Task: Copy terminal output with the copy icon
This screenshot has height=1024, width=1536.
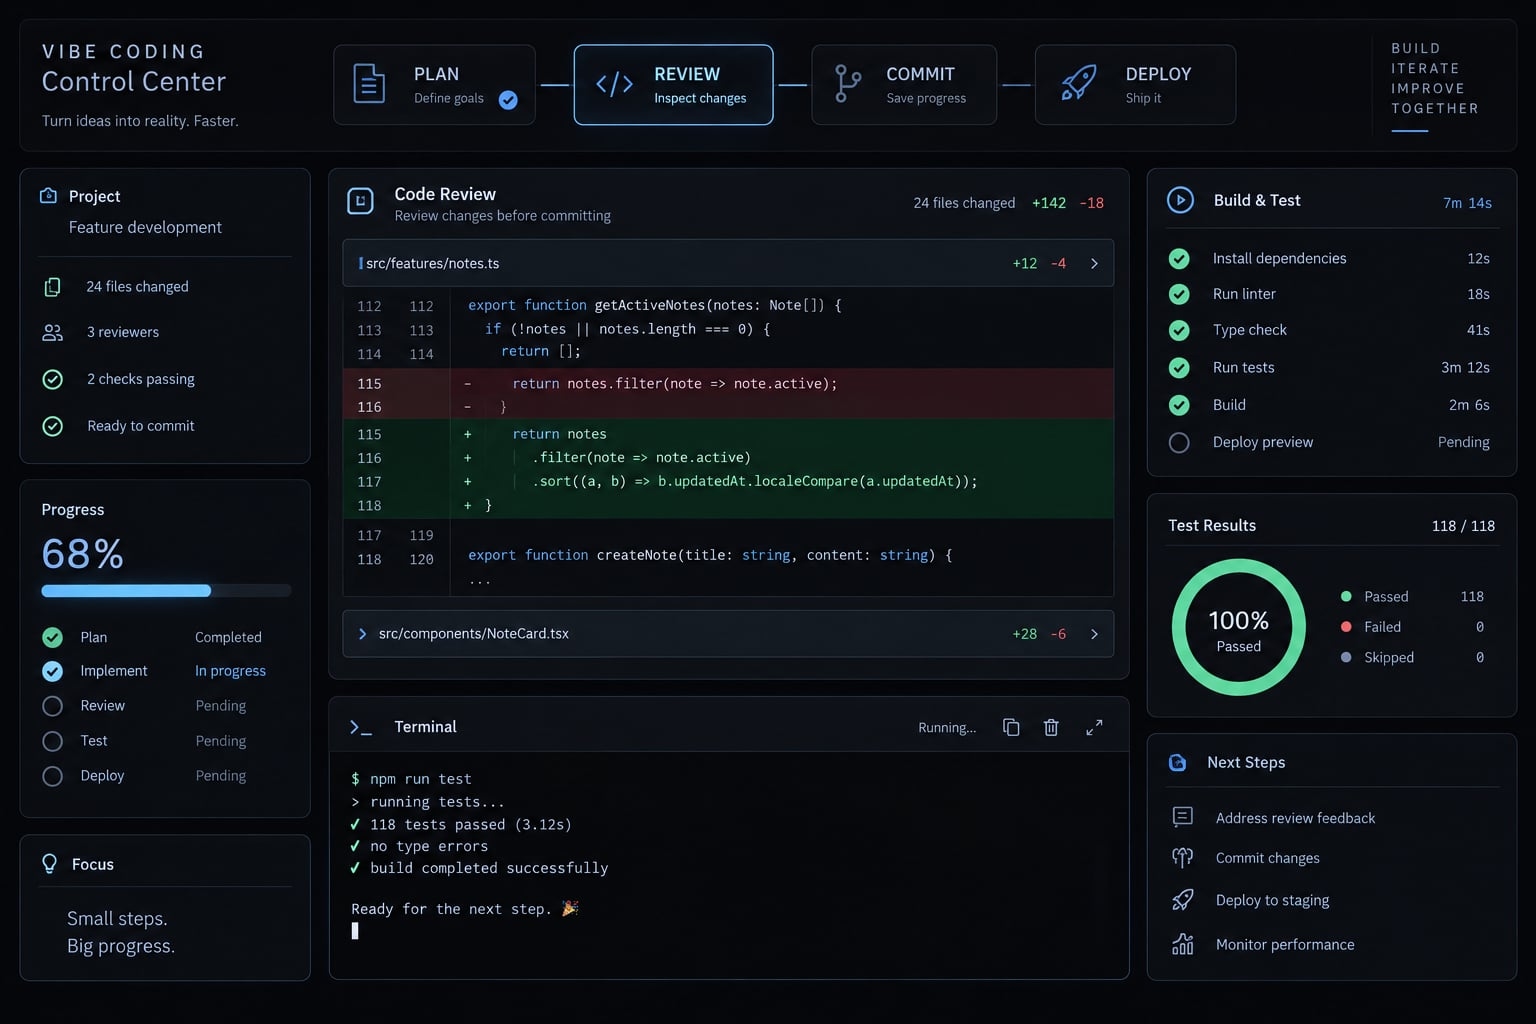Action: pos(1011,727)
